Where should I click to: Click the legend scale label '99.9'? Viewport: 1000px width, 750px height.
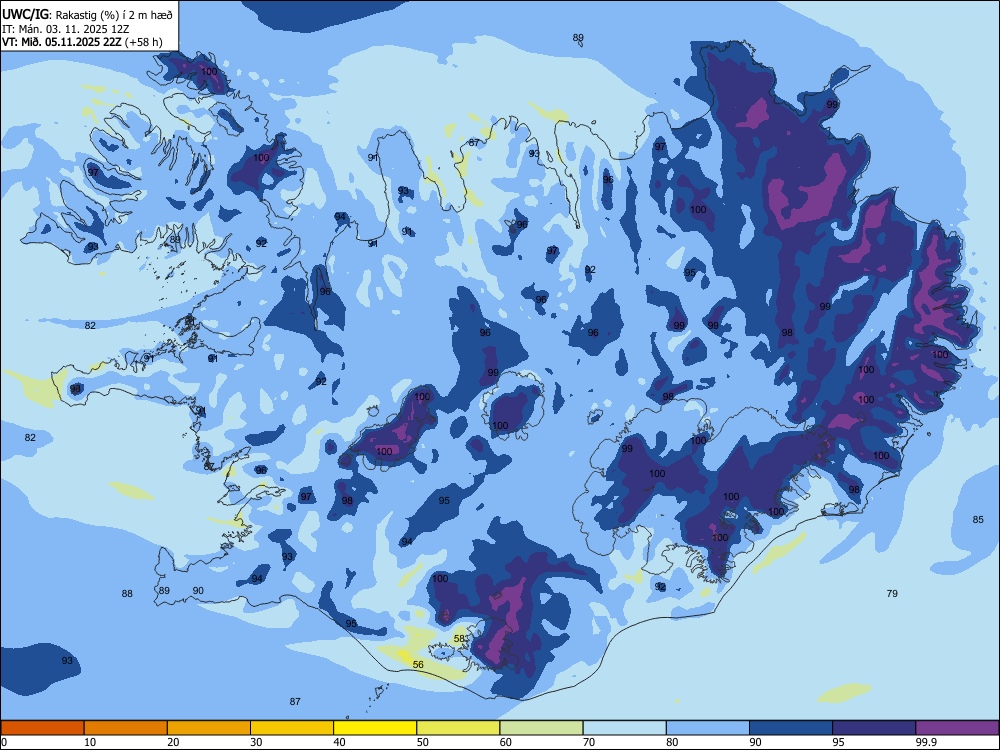point(926,742)
